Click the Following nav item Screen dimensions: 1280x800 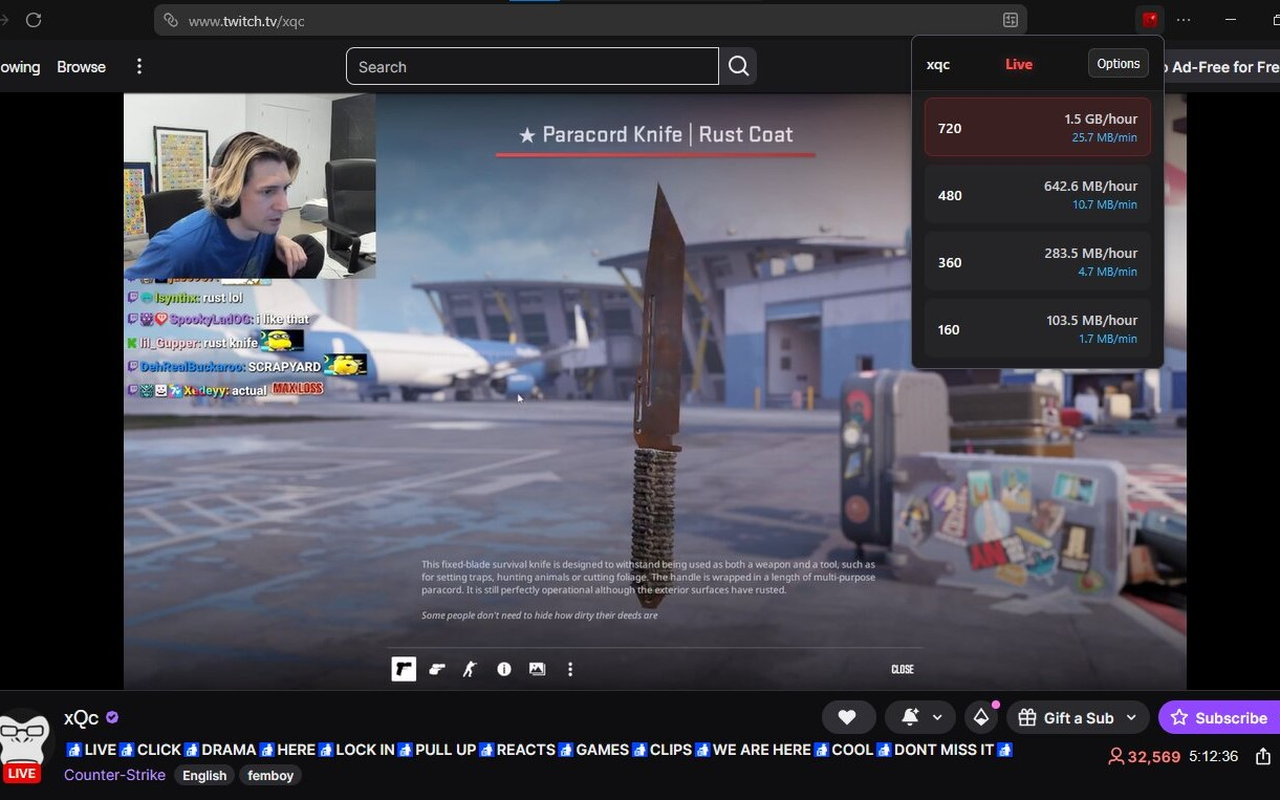point(20,67)
